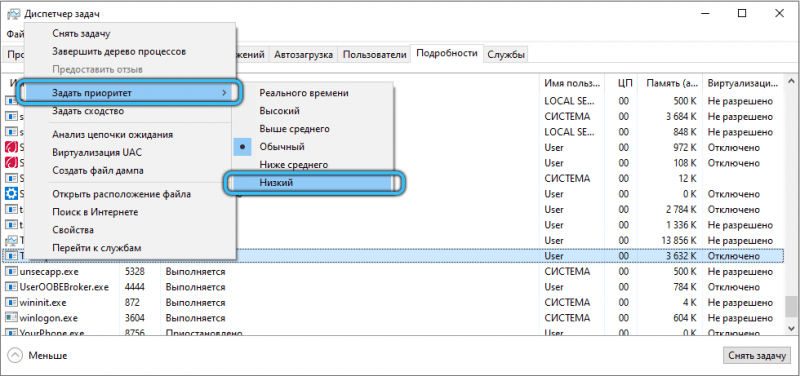800x376 pixels.
Task: Select the UserOOBEBroker.exe process name
Action: 64,287
